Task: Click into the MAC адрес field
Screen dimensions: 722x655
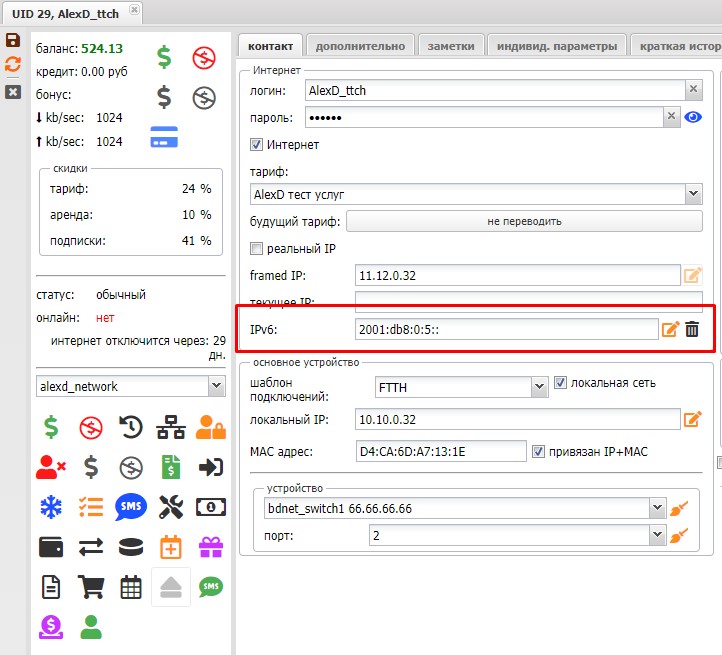Action: tap(440, 452)
